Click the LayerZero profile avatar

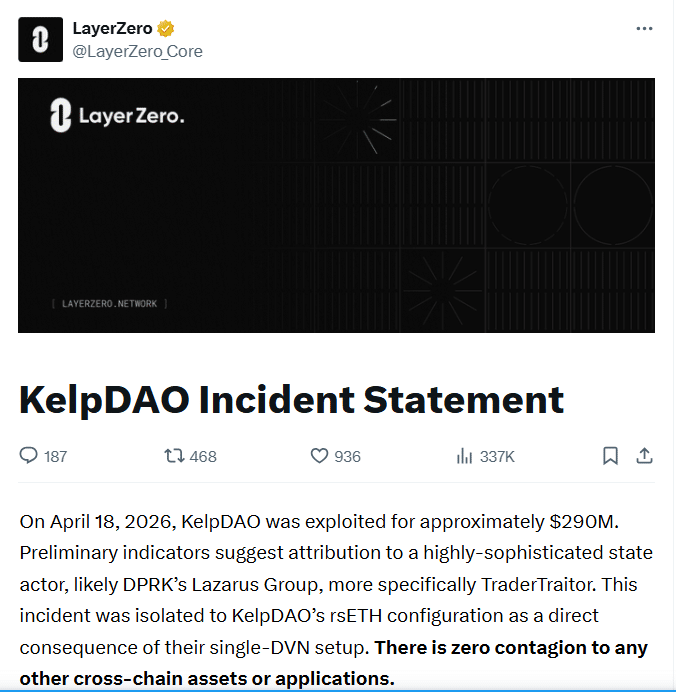click(40, 40)
